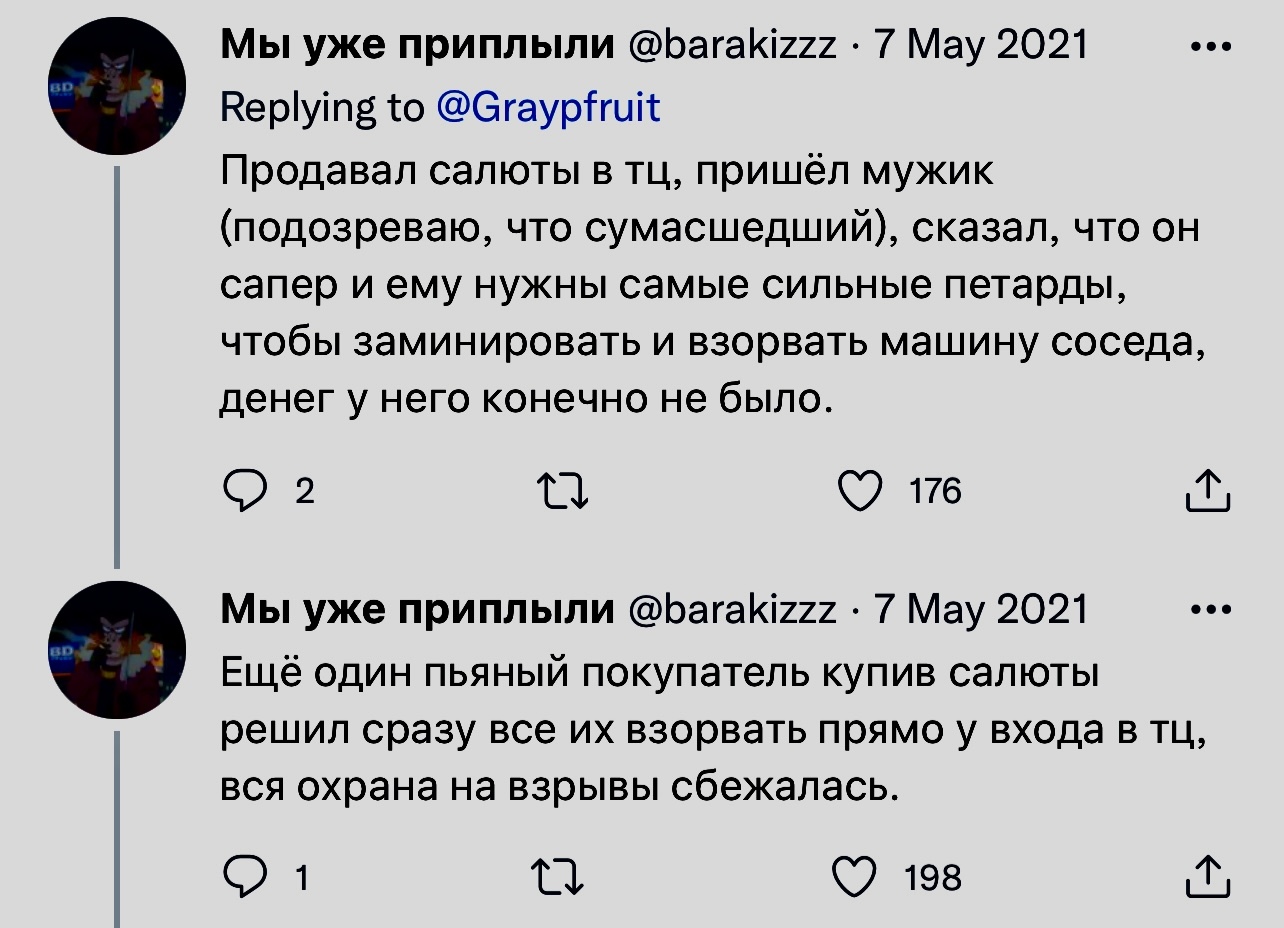This screenshot has width=1284, height=928.
Task: Open the first tweet's author name "Мы уже приплыли"
Action: pos(417,46)
